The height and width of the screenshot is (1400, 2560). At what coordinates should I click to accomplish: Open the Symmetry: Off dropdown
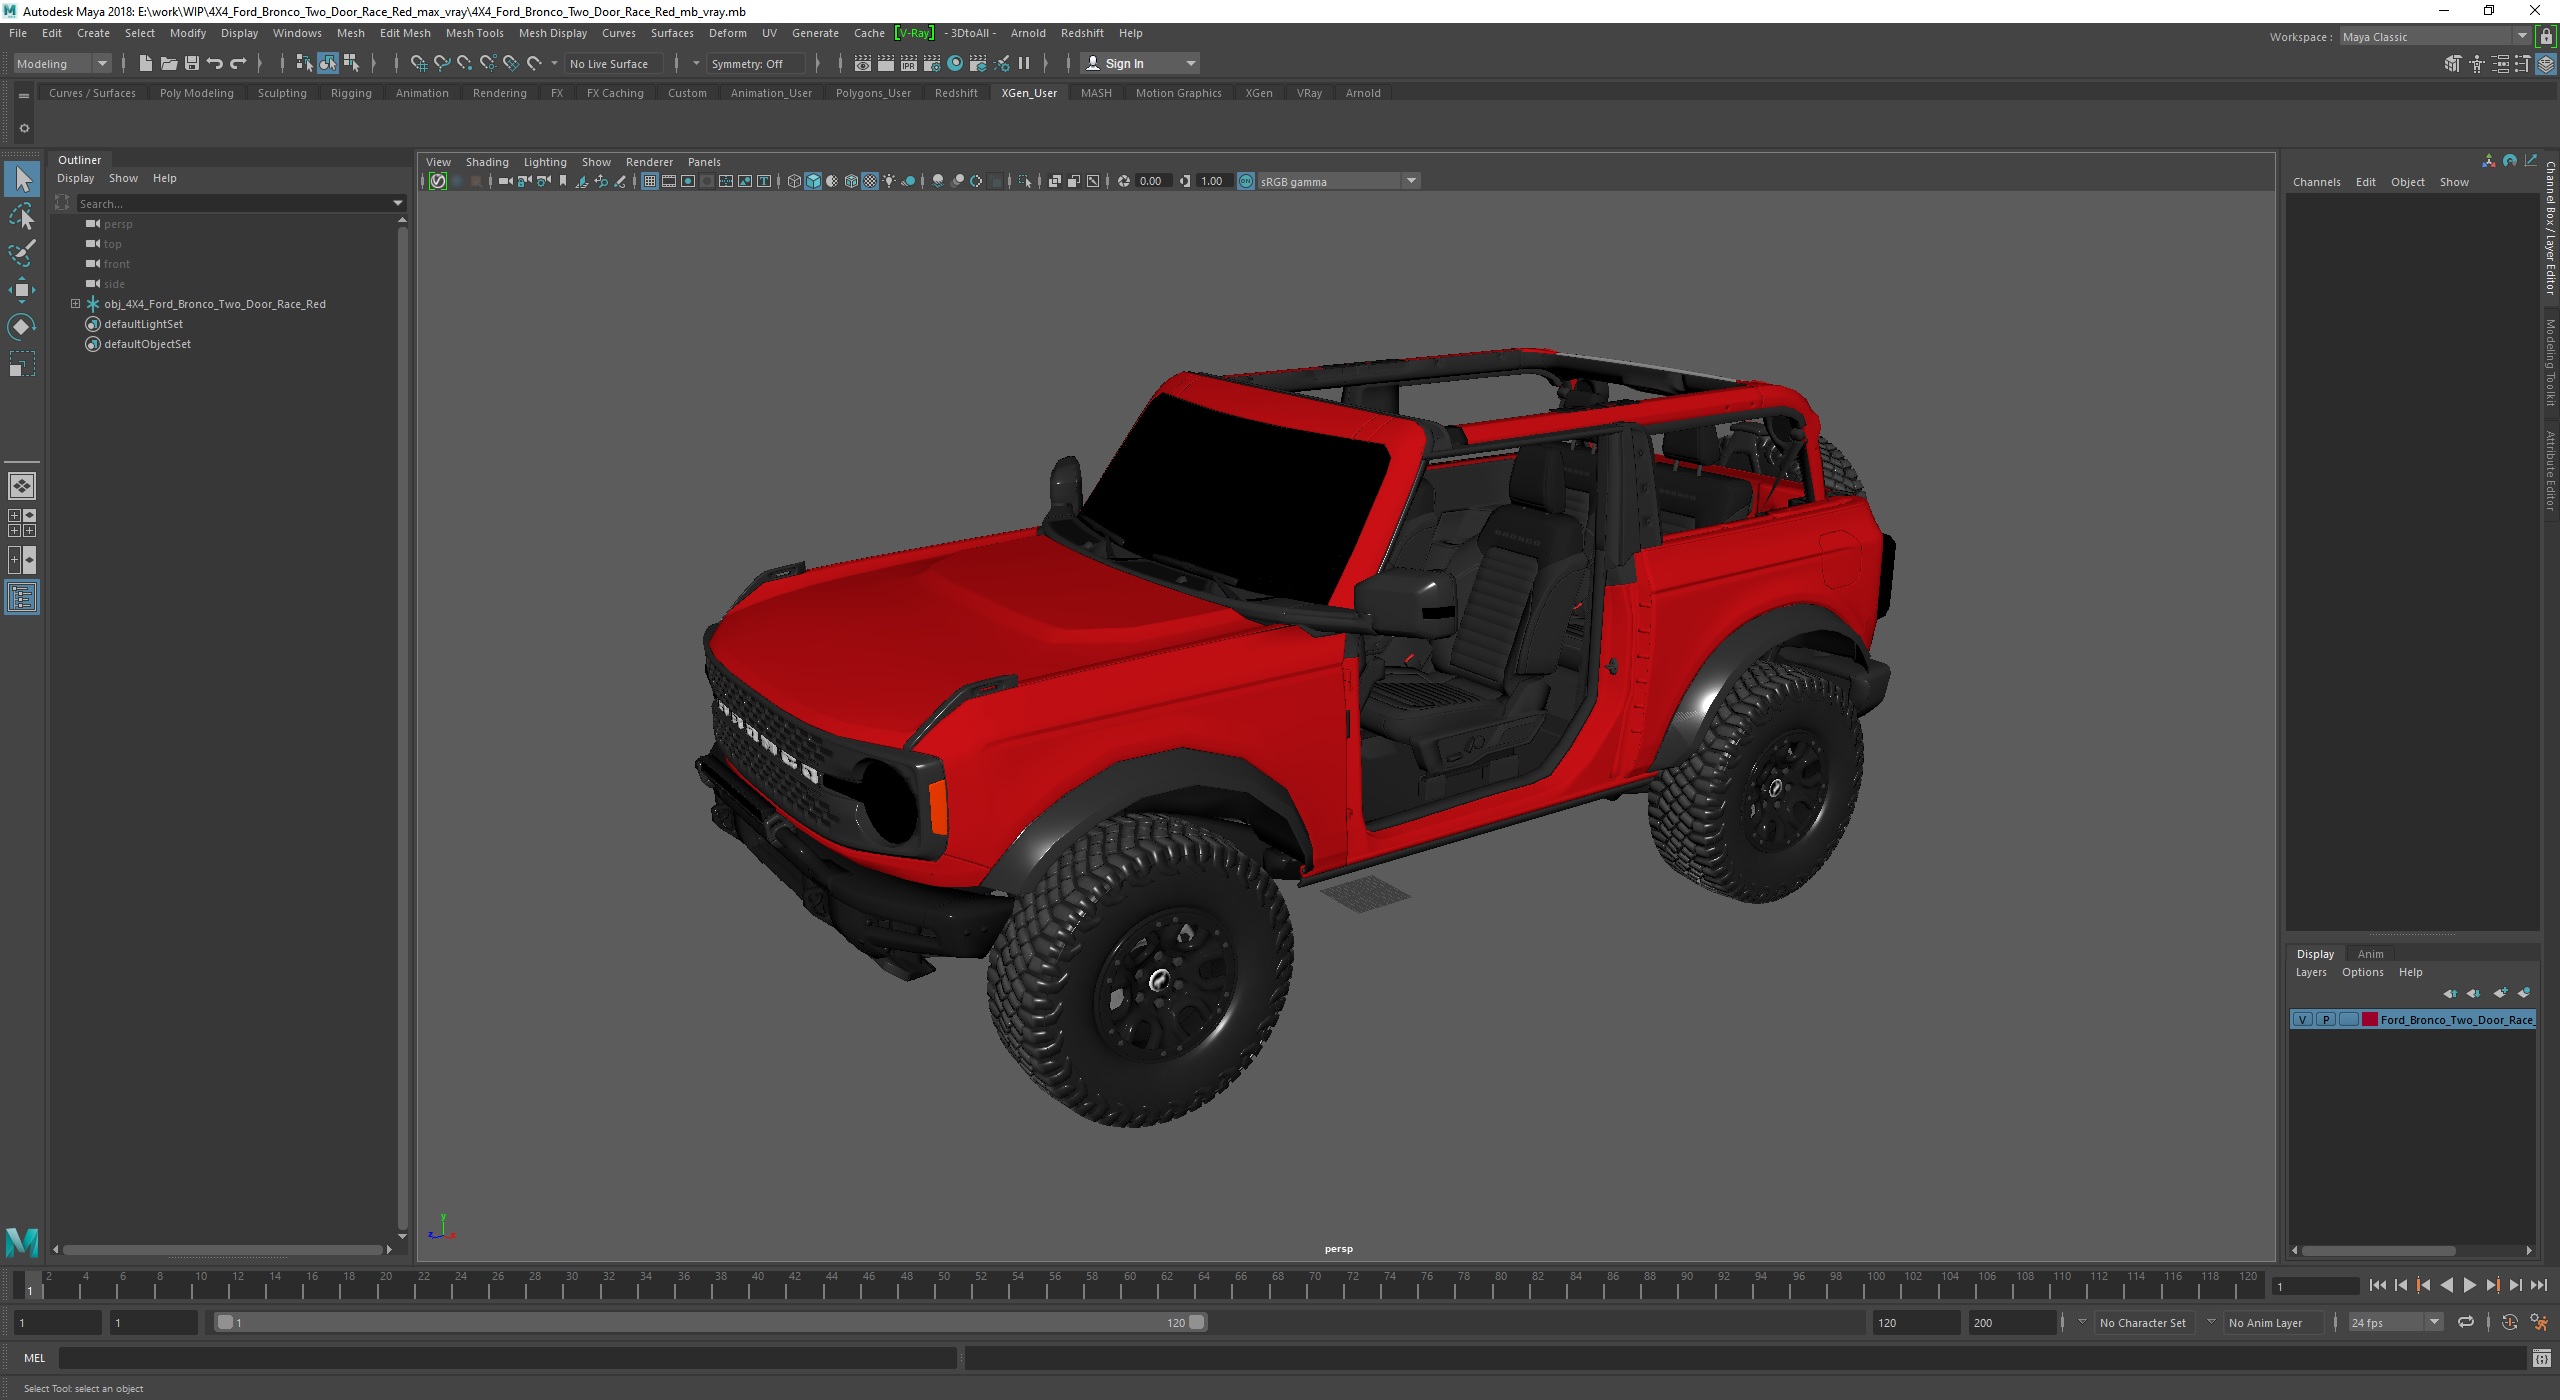tap(755, 63)
